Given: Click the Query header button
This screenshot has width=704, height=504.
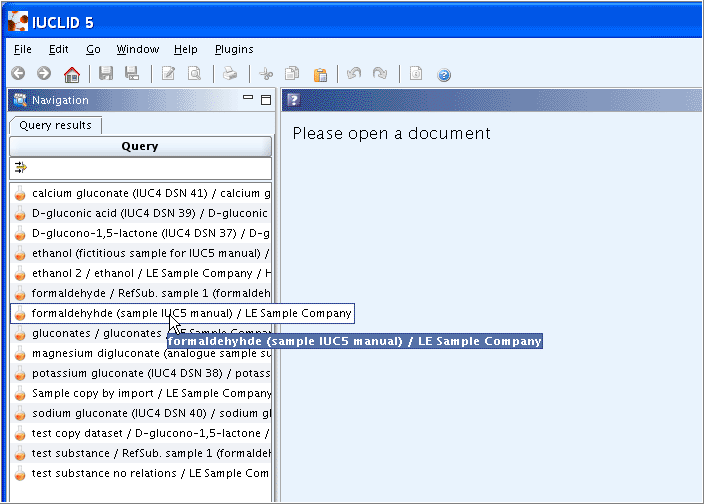Looking at the screenshot, I should (x=140, y=146).
